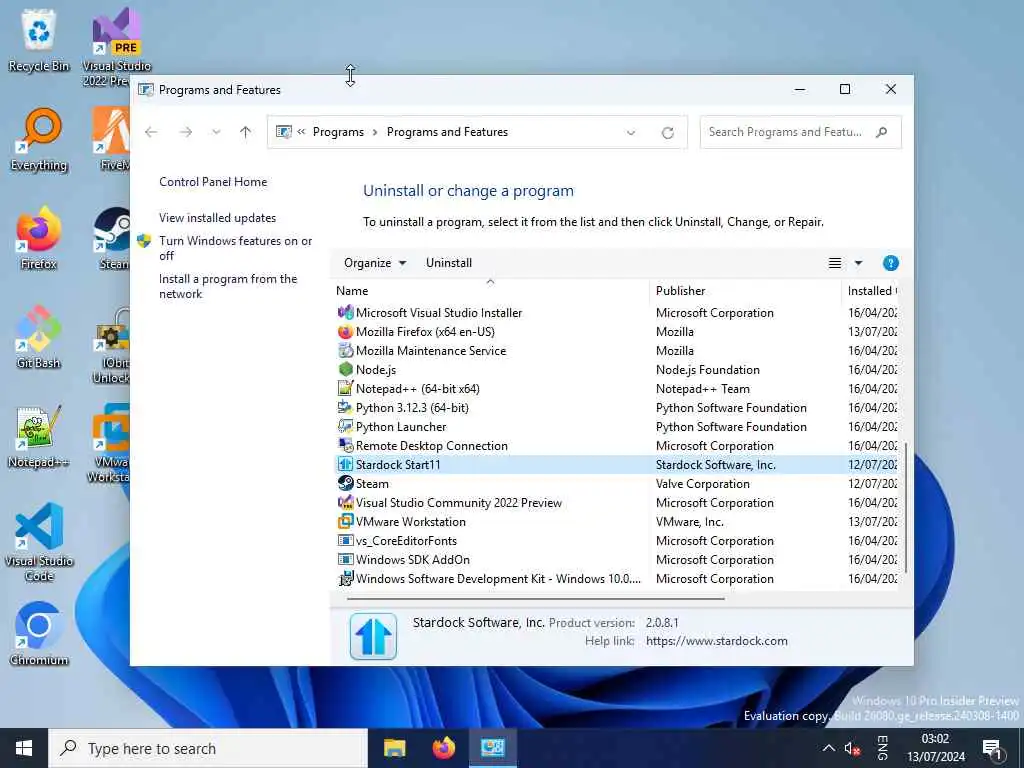Click Mozilla Maintenance Service icon

tap(345, 351)
